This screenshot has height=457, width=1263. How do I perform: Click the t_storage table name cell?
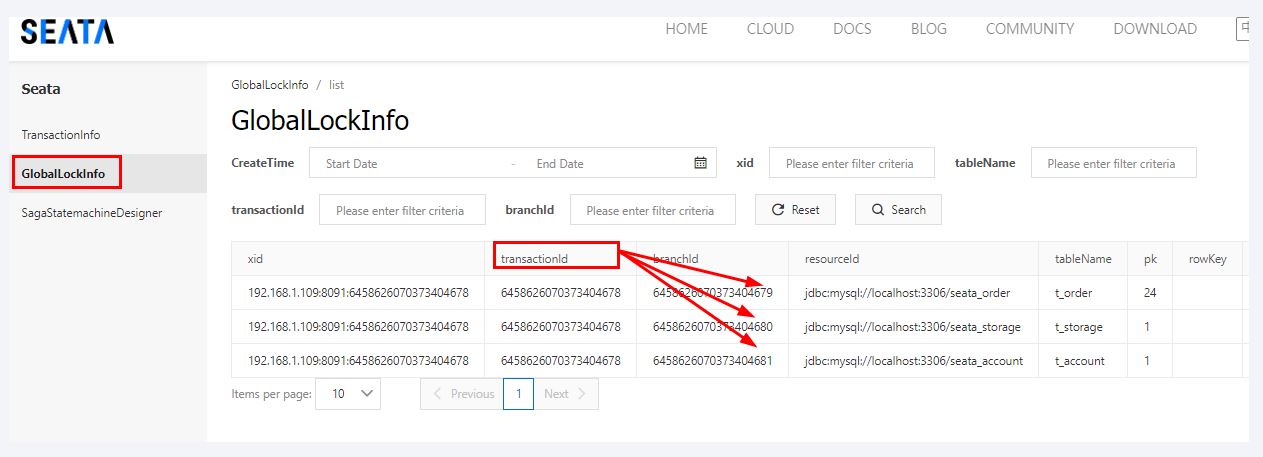pos(1083,327)
